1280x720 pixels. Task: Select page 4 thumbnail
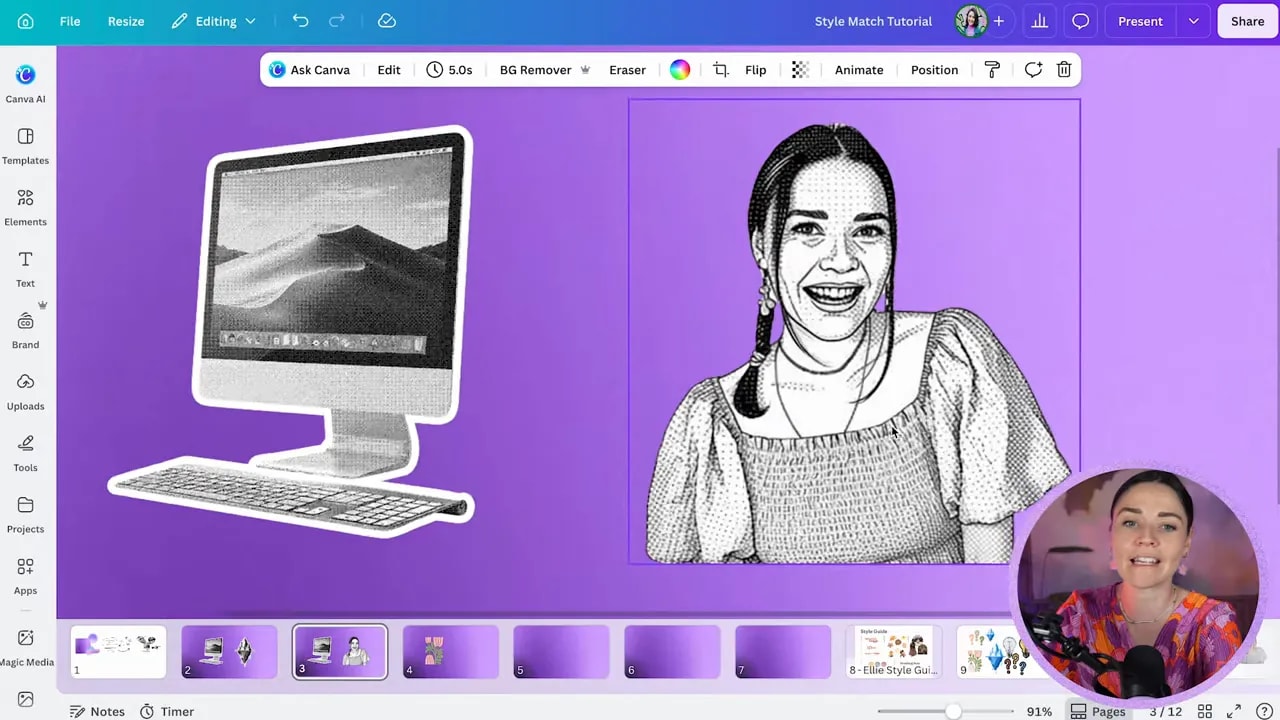pos(451,652)
